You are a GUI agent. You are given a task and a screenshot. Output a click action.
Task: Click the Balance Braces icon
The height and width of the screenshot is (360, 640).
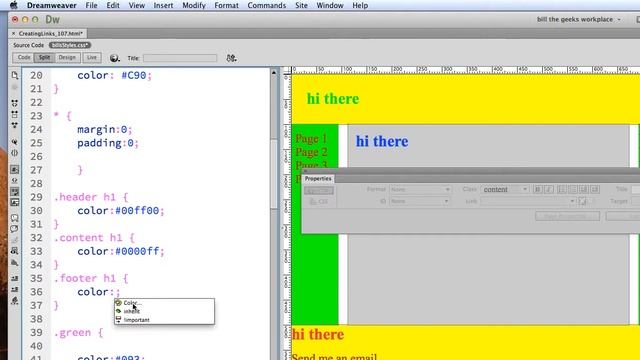click(x=15, y=153)
